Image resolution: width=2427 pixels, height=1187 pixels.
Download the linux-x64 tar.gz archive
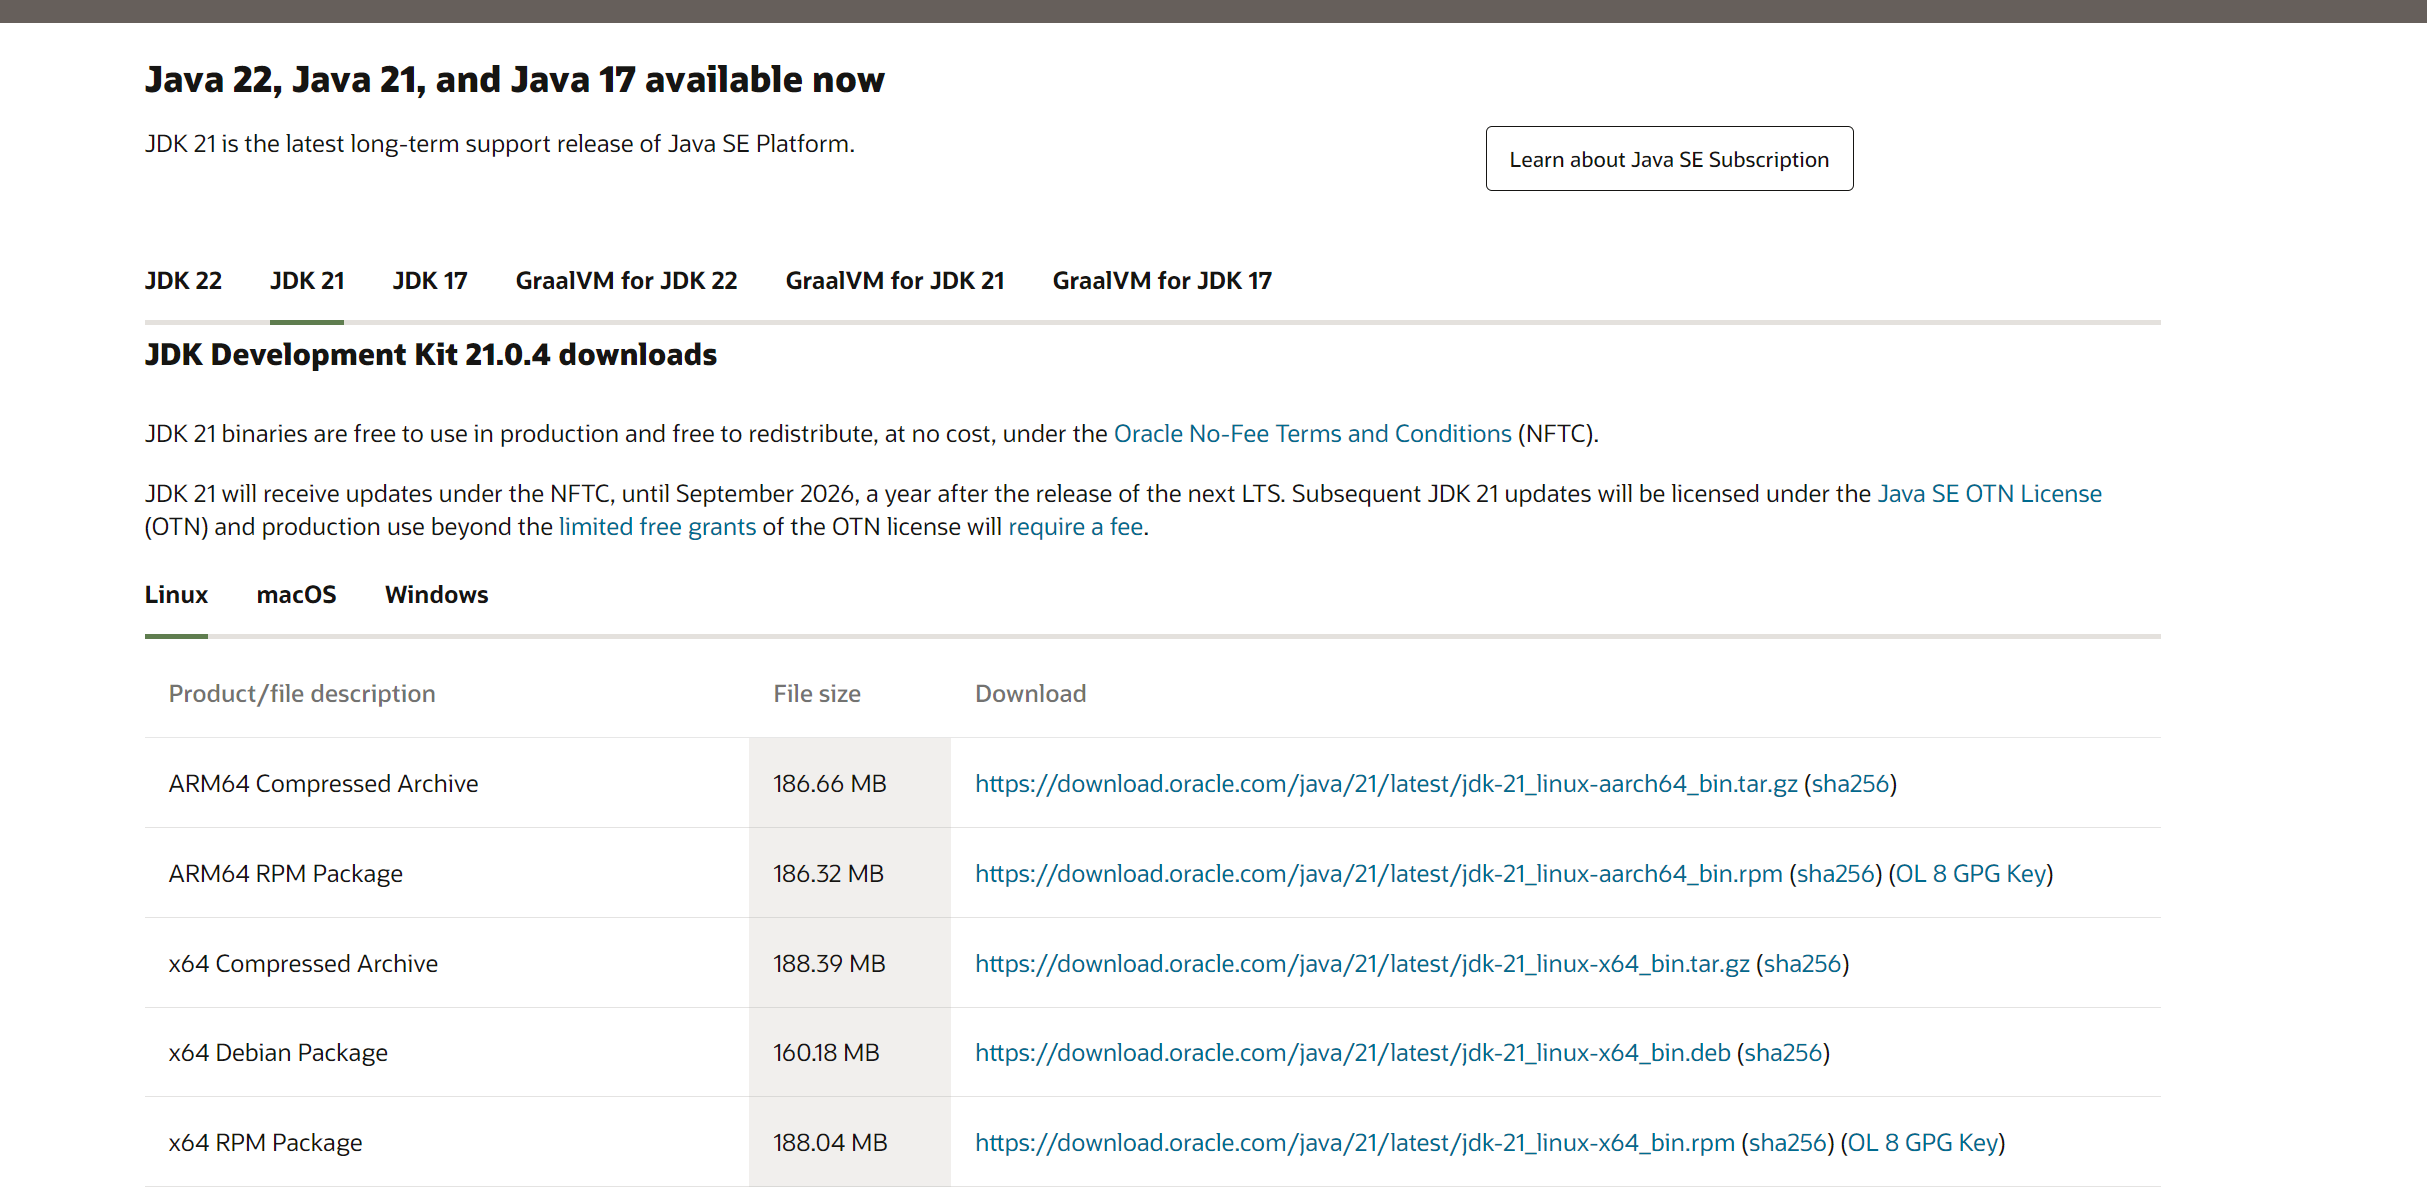click(x=1361, y=964)
